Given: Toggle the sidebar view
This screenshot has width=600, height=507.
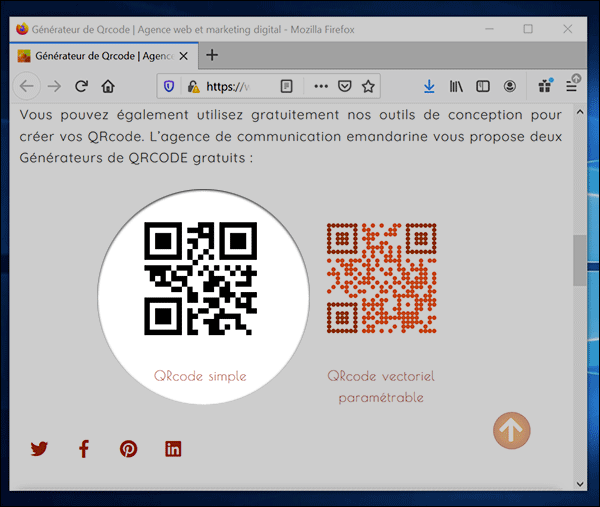Looking at the screenshot, I should pos(483,87).
